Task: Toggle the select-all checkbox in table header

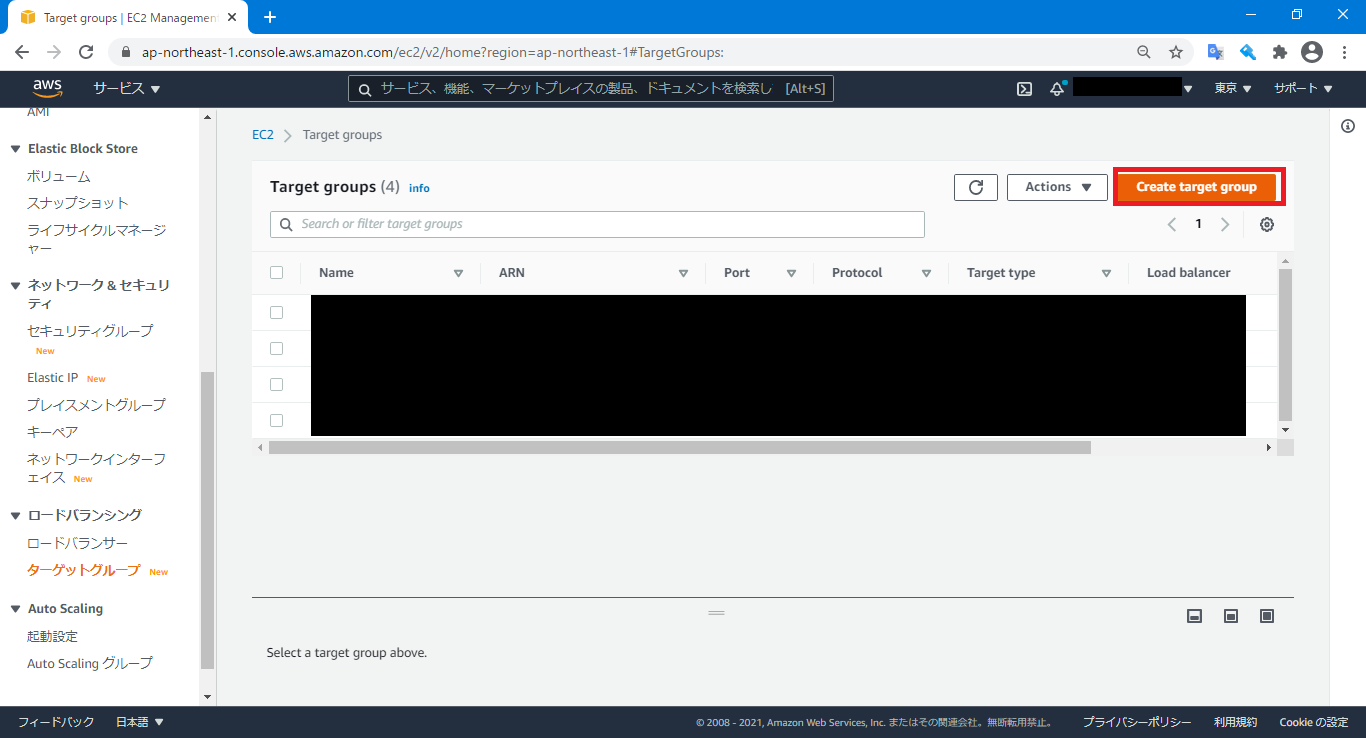Action: coord(277,272)
